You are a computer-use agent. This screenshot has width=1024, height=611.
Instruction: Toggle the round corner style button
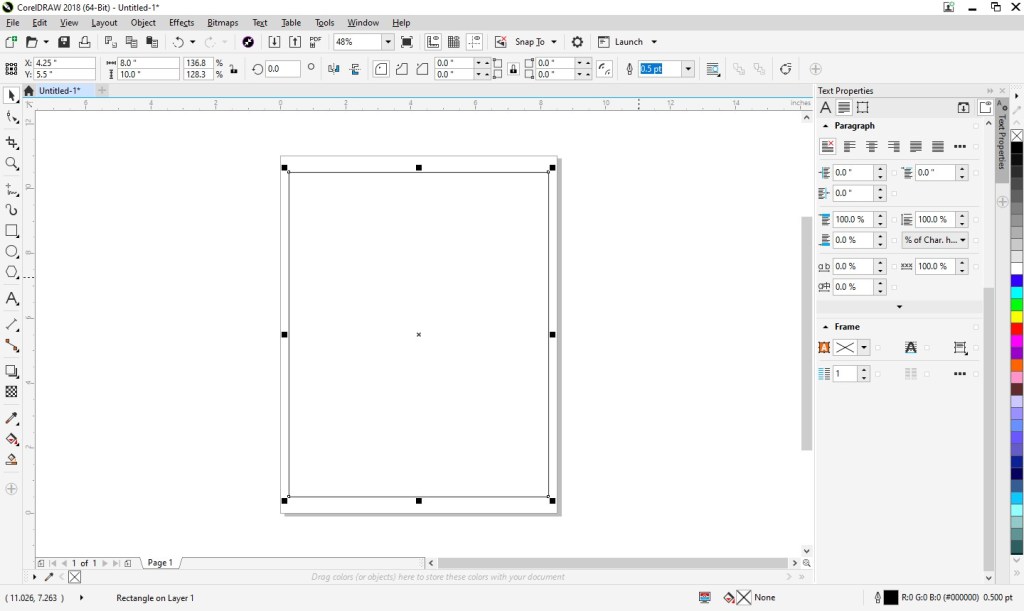(x=381, y=69)
